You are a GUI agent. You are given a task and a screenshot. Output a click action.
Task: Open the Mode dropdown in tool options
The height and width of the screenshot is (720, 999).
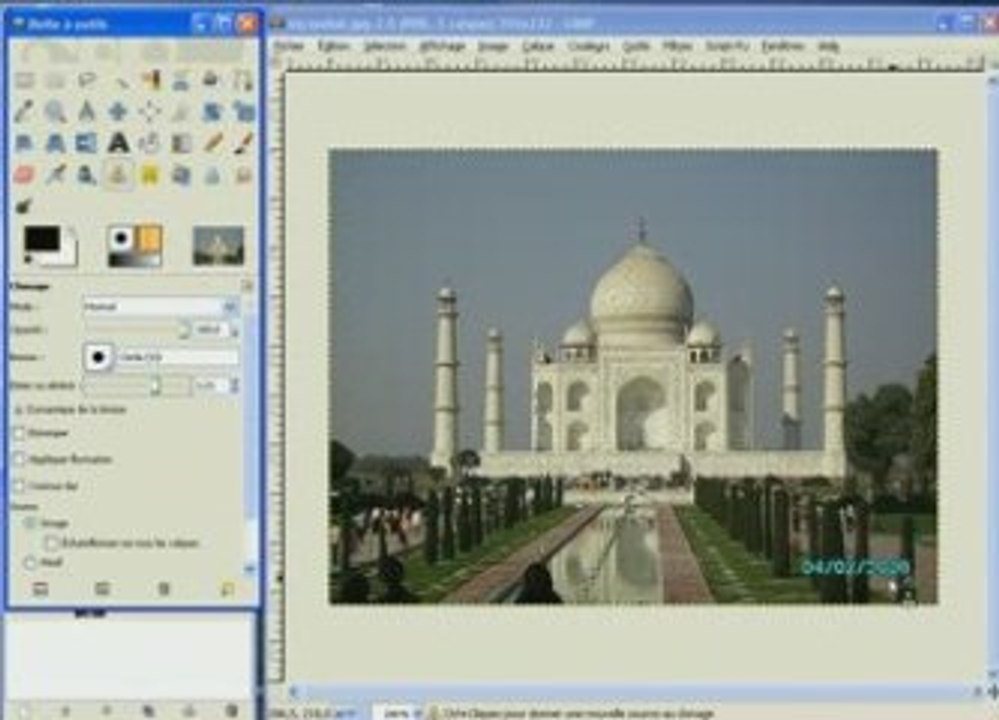point(161,307)
